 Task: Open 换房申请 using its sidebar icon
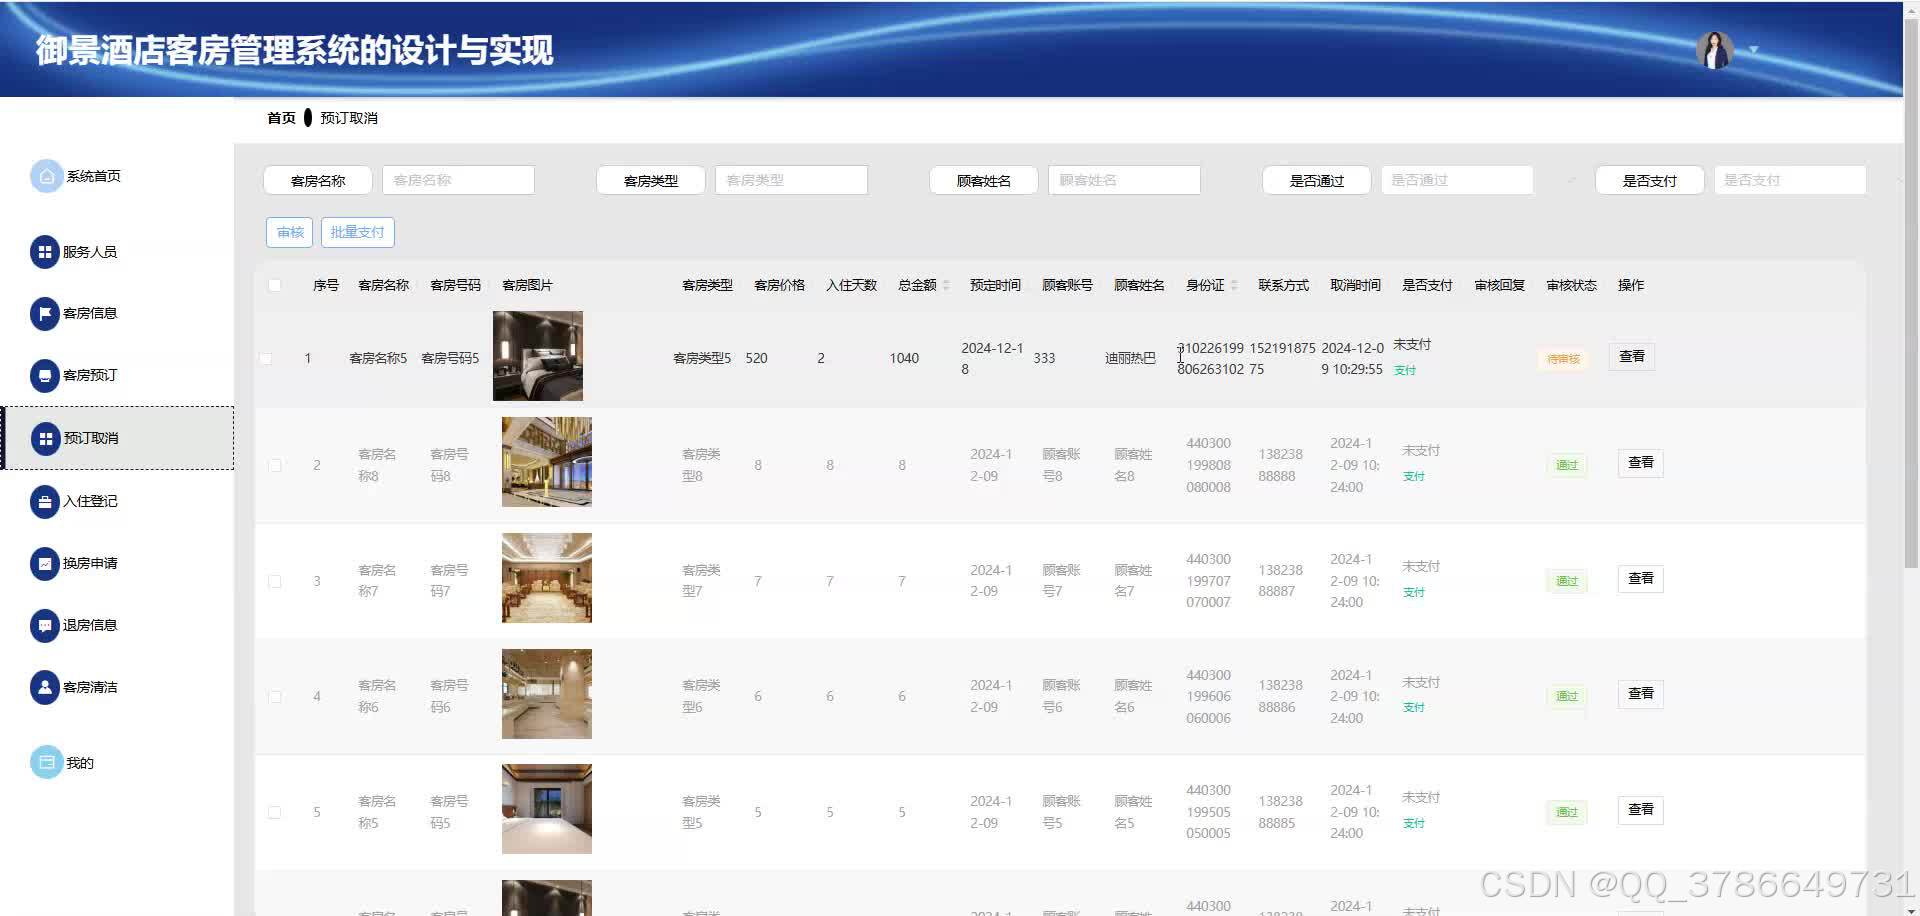(x=44, y=563)
